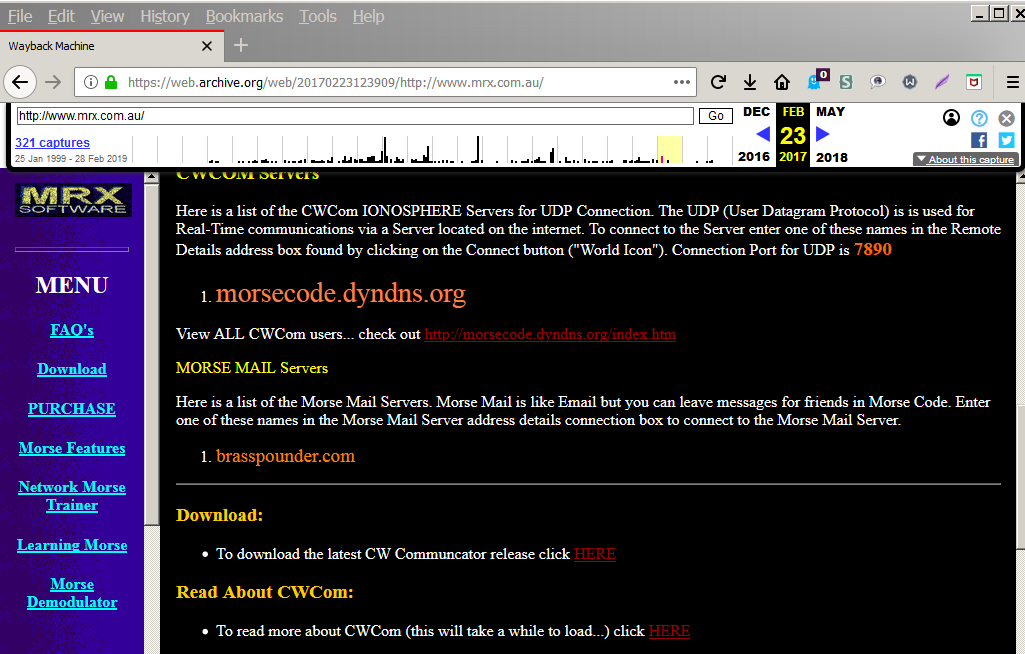Open Wayback Machine user account icon
This screenshot has width=1025, height=654.
pos(951,118)
